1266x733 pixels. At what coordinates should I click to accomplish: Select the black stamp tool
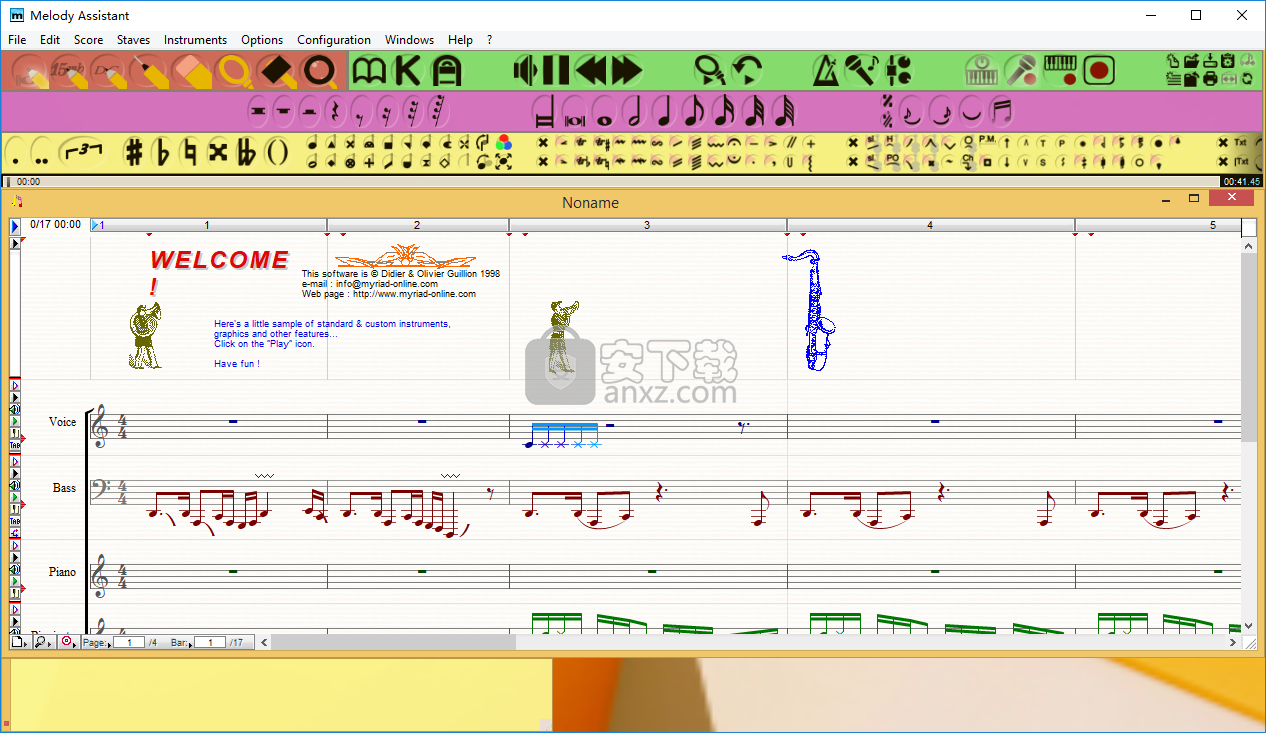(x=276, y=71)
